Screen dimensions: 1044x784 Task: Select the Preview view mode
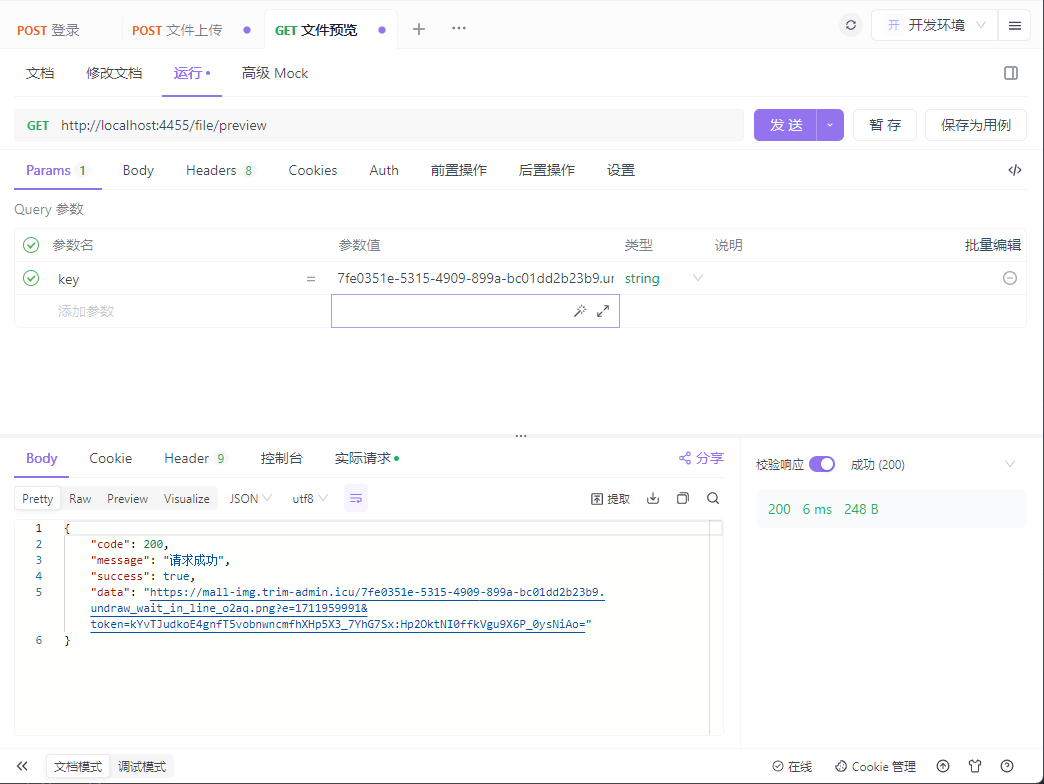127,498
